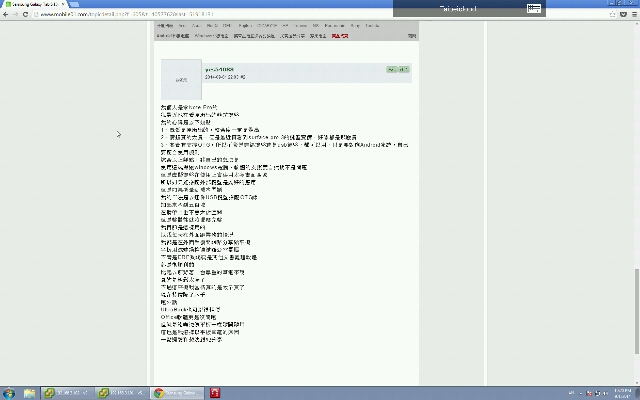Close the Samsung Galaxy Tab tab
The height and width of the screenshot is (400, 640).
coord(63,4)
